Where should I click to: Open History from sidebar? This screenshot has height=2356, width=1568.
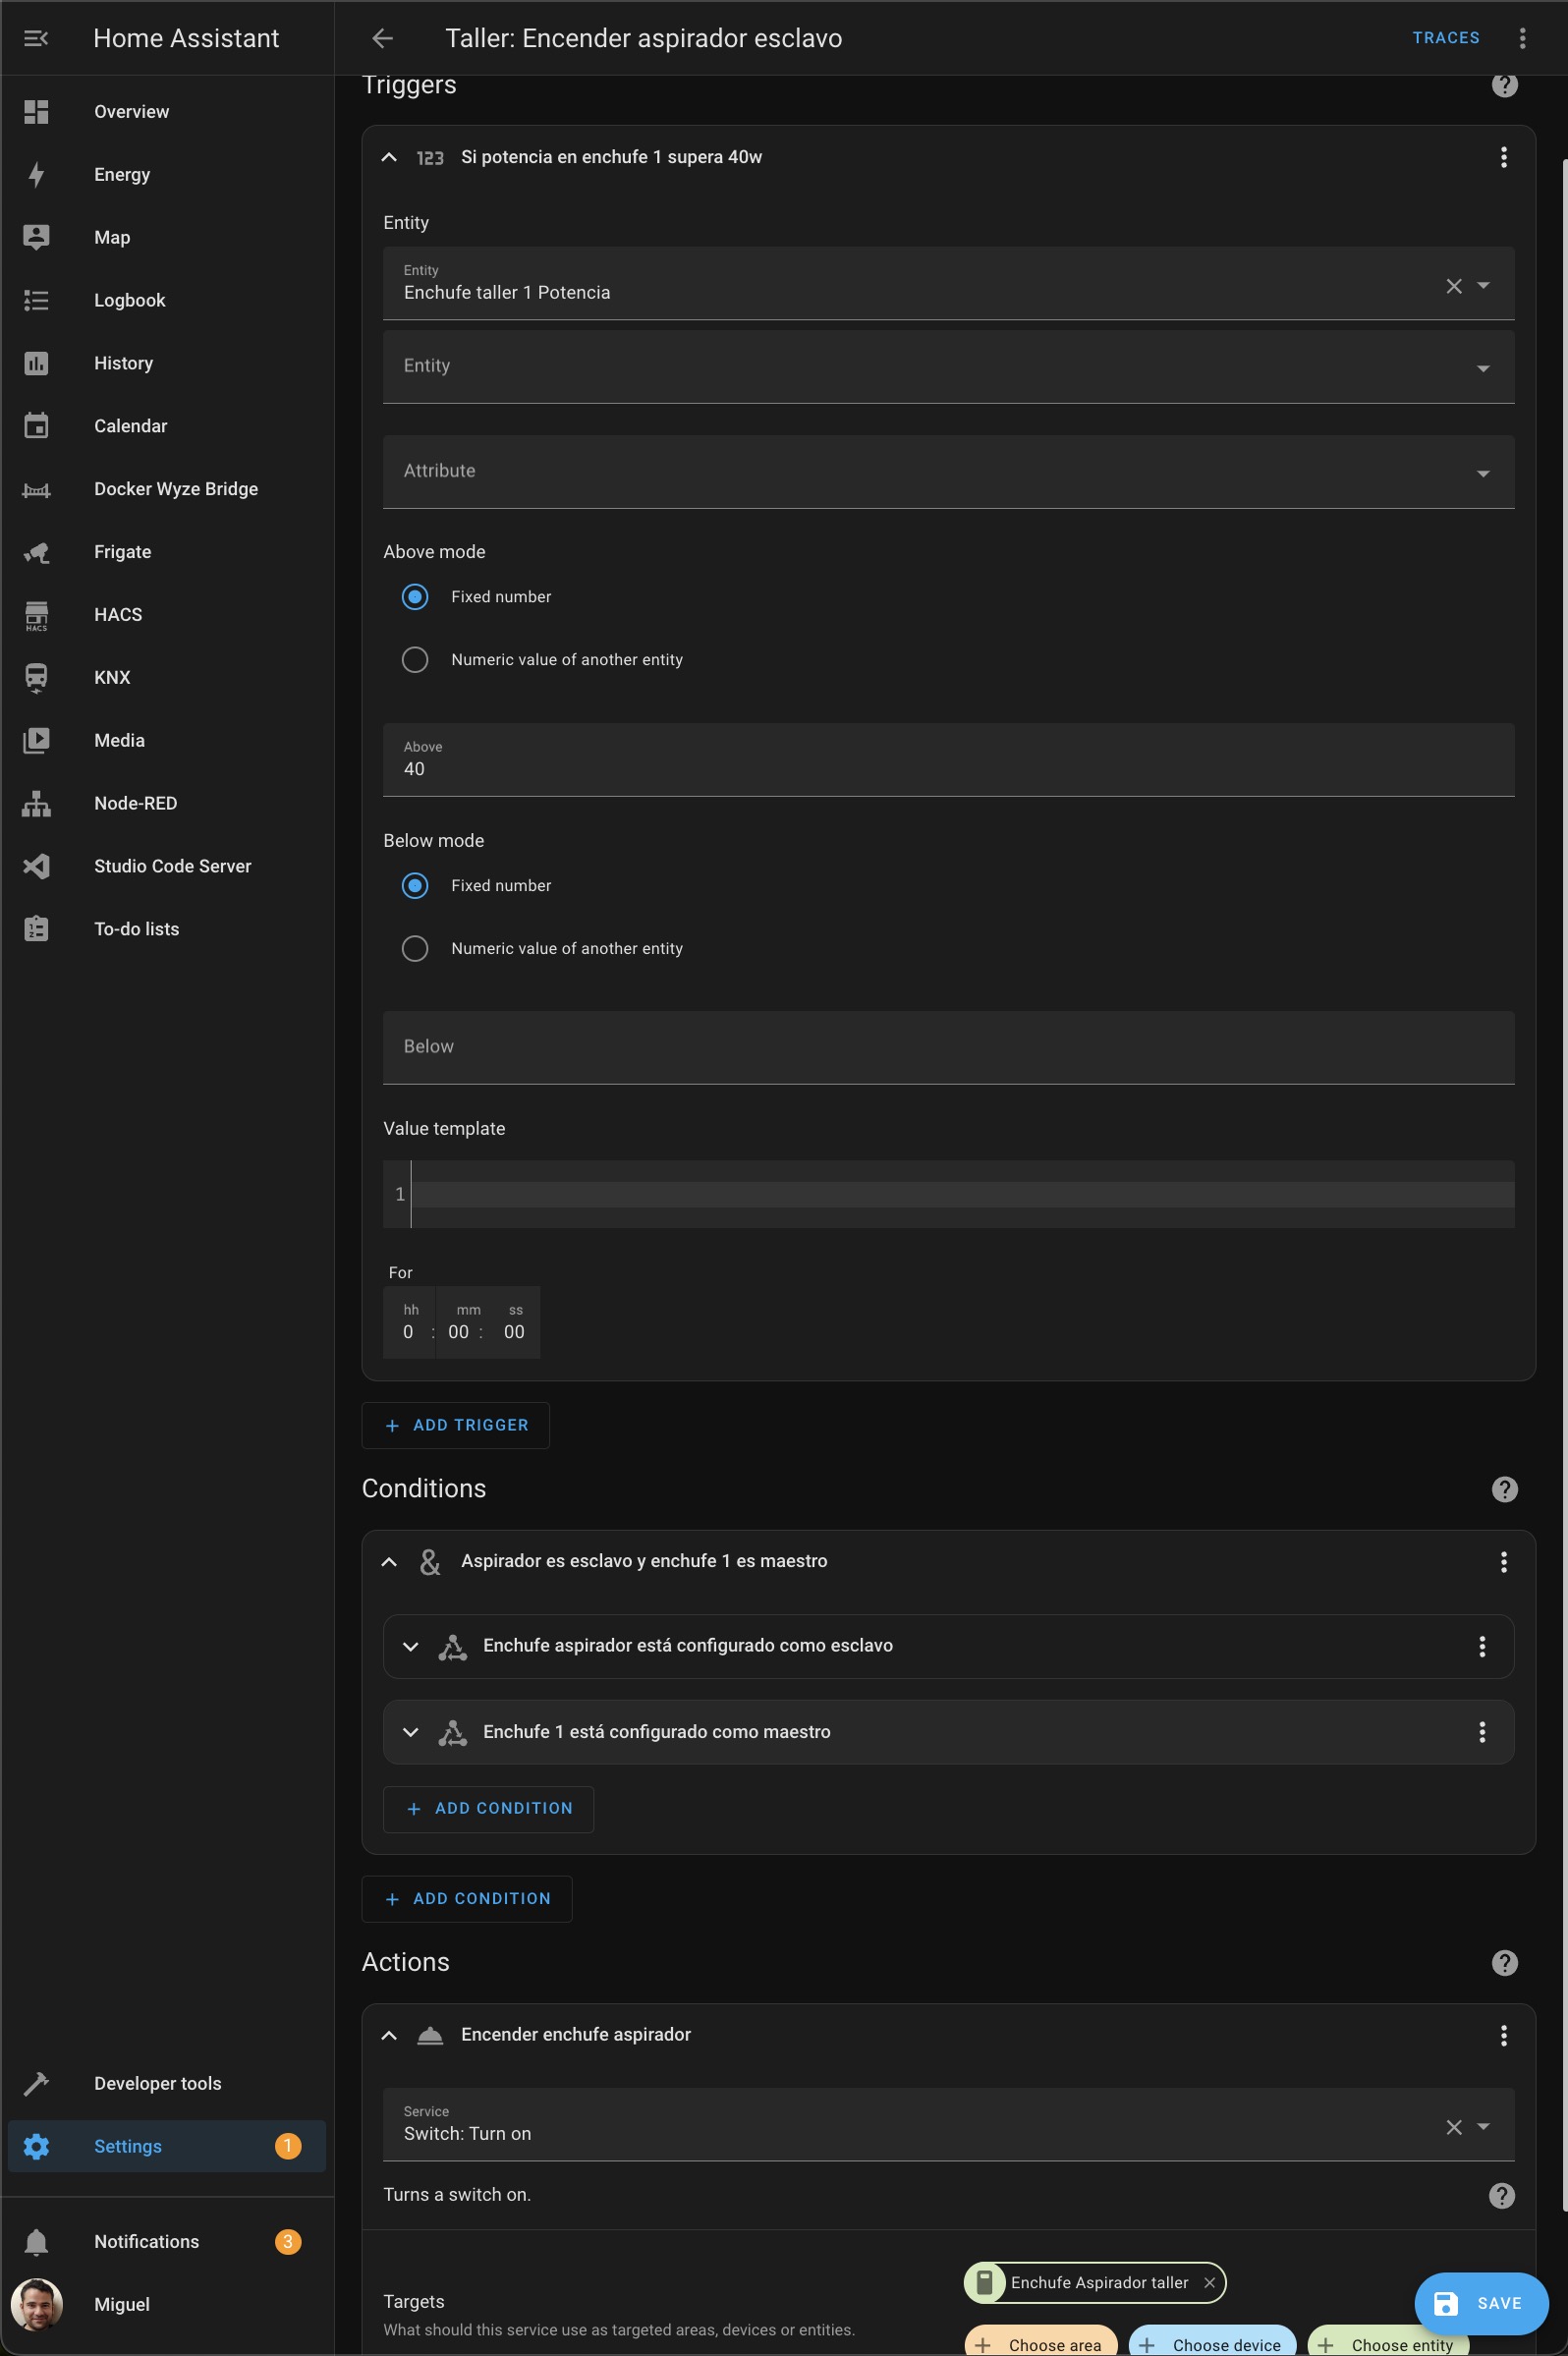coord(167,363)
